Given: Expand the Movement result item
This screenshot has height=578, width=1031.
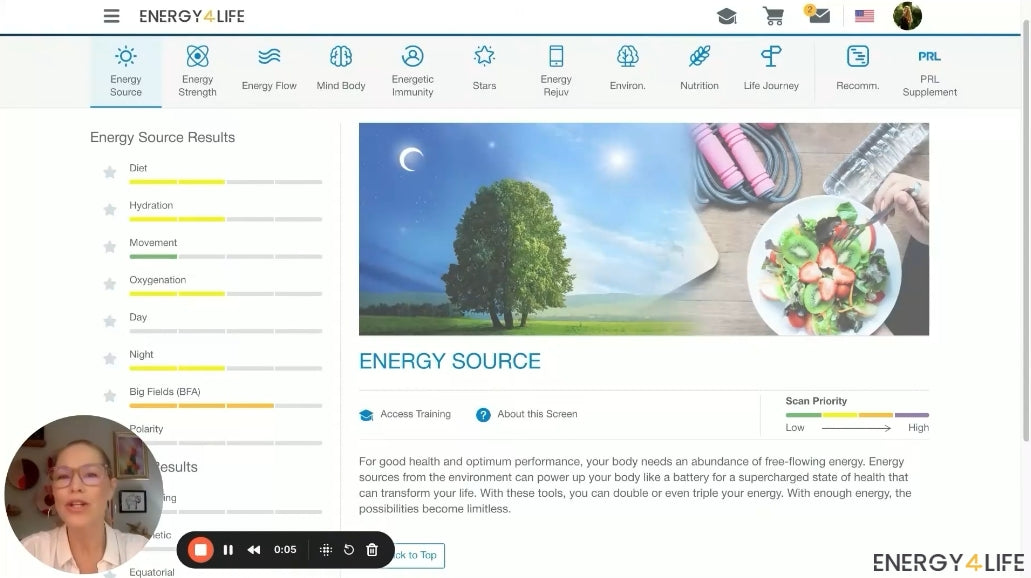Looking at the screenshot, I should [153, 243].
